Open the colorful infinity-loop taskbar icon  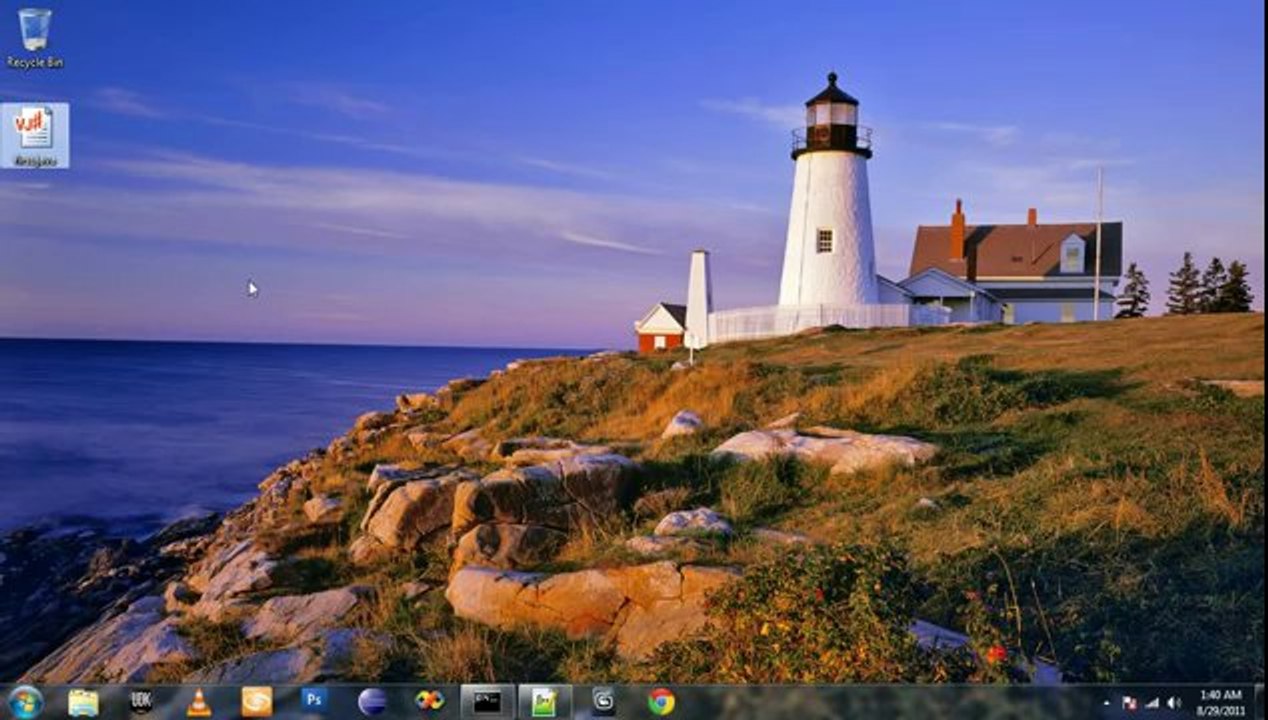[430, 702]
